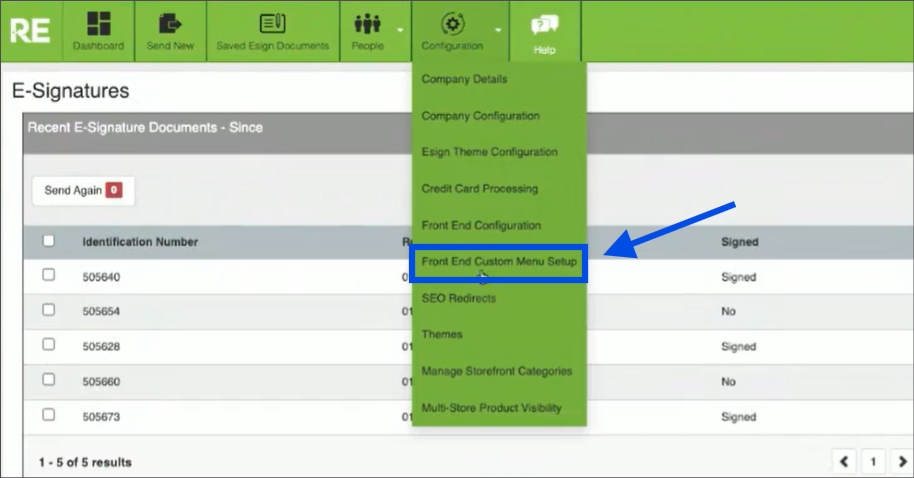The image size is (914, 478).
Task: Go to previous page arrow
Action: coord(845,462)
